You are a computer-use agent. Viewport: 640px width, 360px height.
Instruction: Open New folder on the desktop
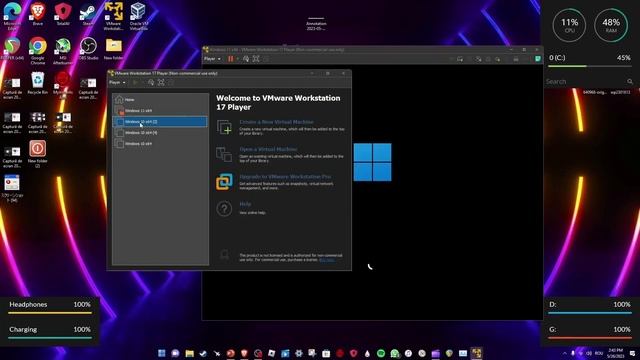pos(113,49)
